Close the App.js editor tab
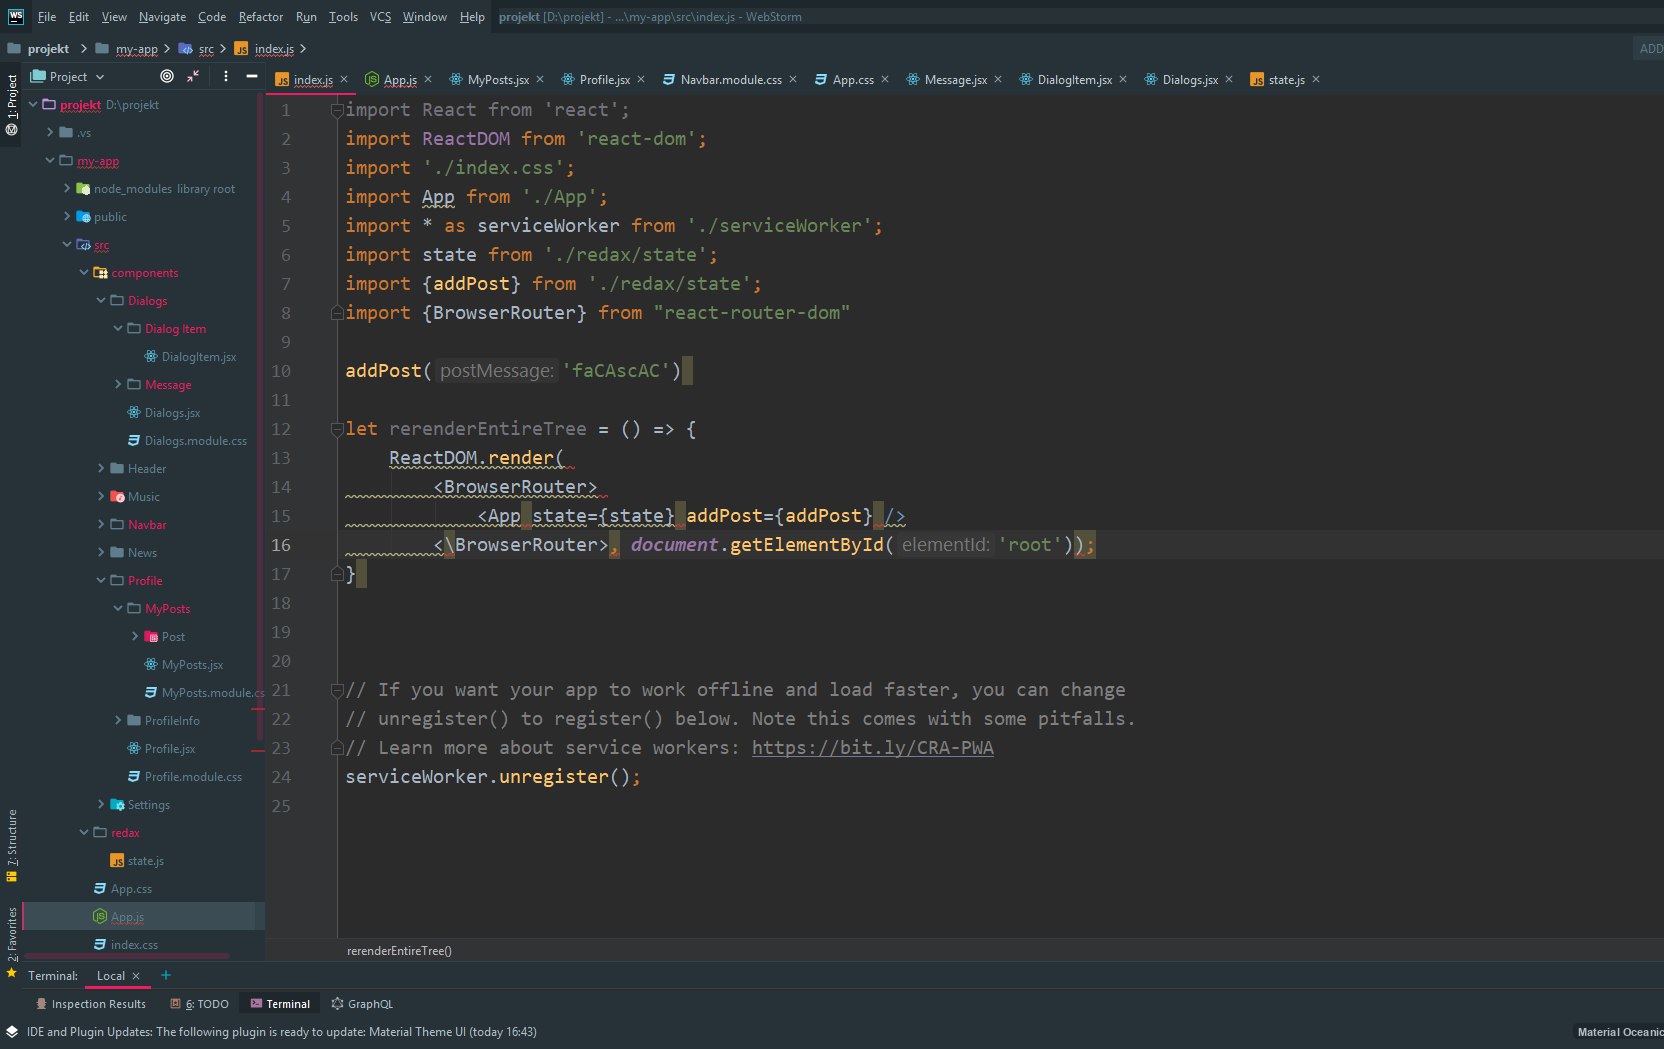Screen dimensions: 1664x1049 [x=428, y=79]
